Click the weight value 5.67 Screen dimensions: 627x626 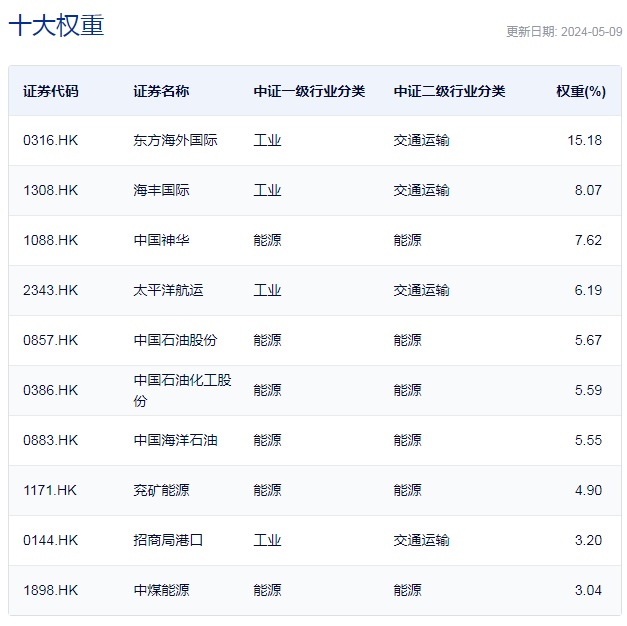588,340
